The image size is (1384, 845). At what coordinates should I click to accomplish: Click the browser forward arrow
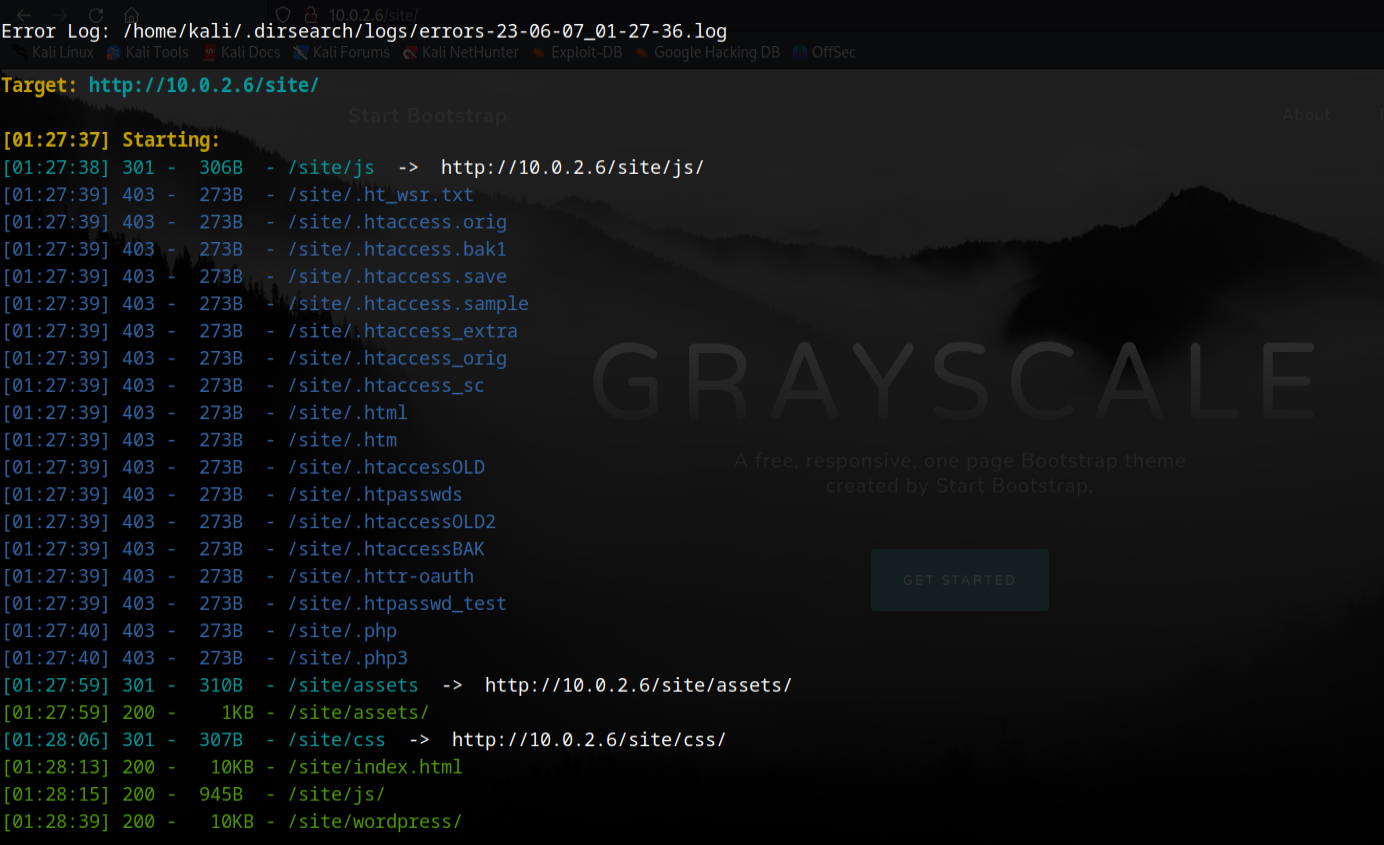coord(58,14)
